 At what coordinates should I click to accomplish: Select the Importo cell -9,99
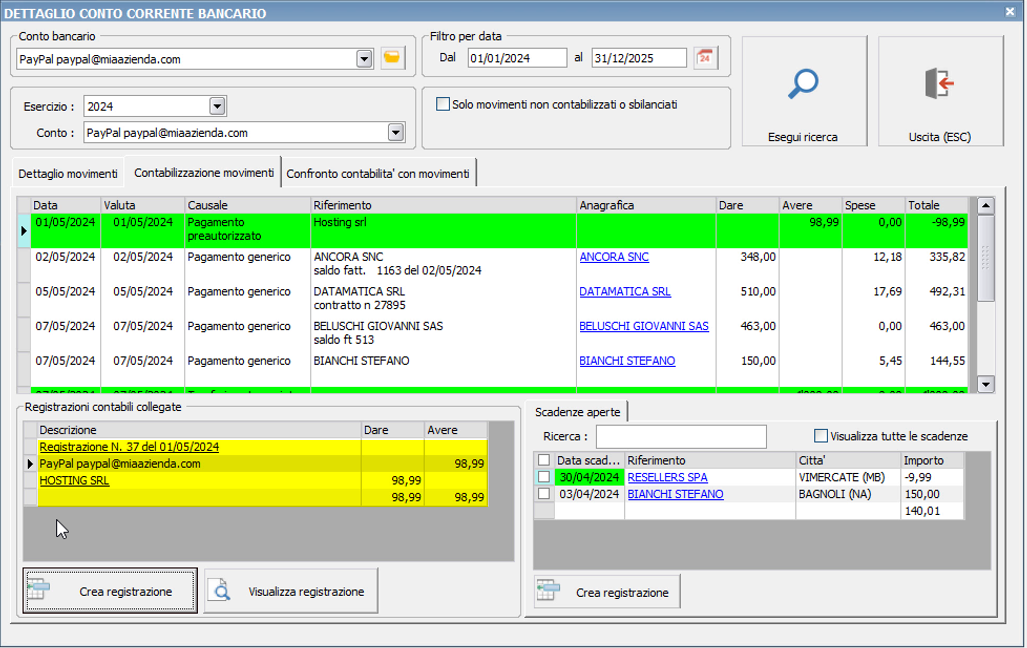point(932,477)
